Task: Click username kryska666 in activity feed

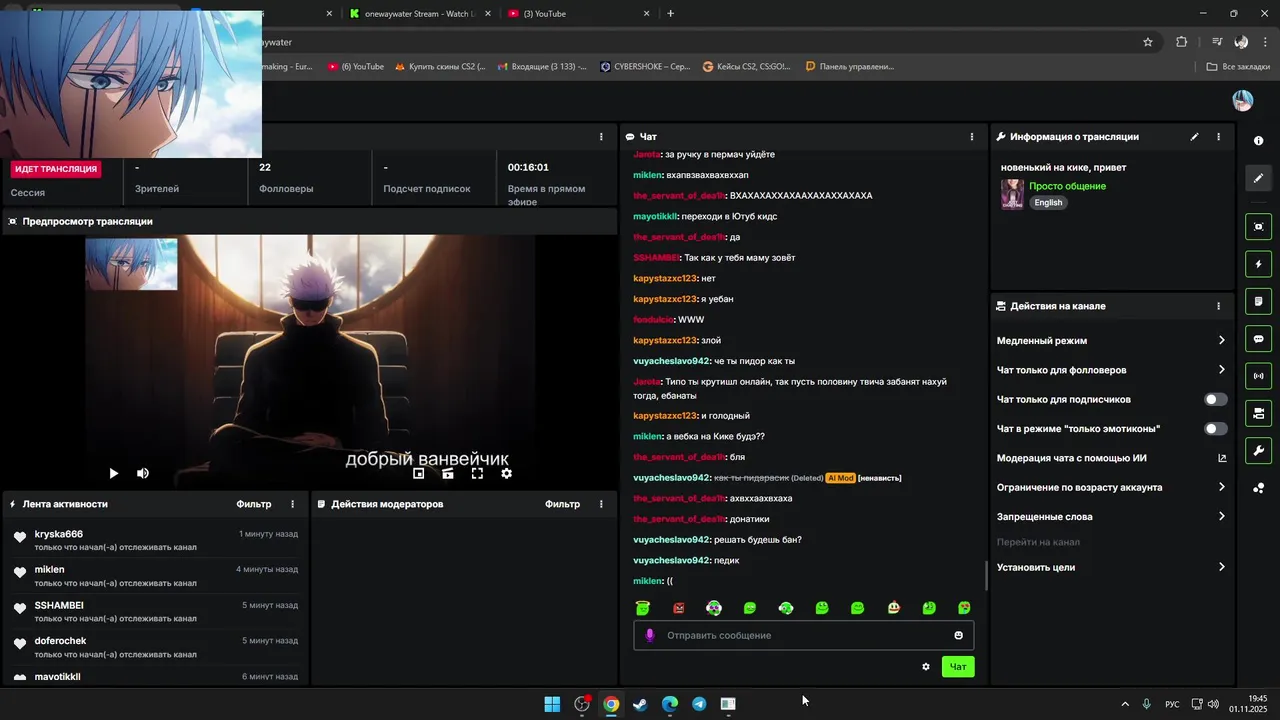Action: point(59,535)
